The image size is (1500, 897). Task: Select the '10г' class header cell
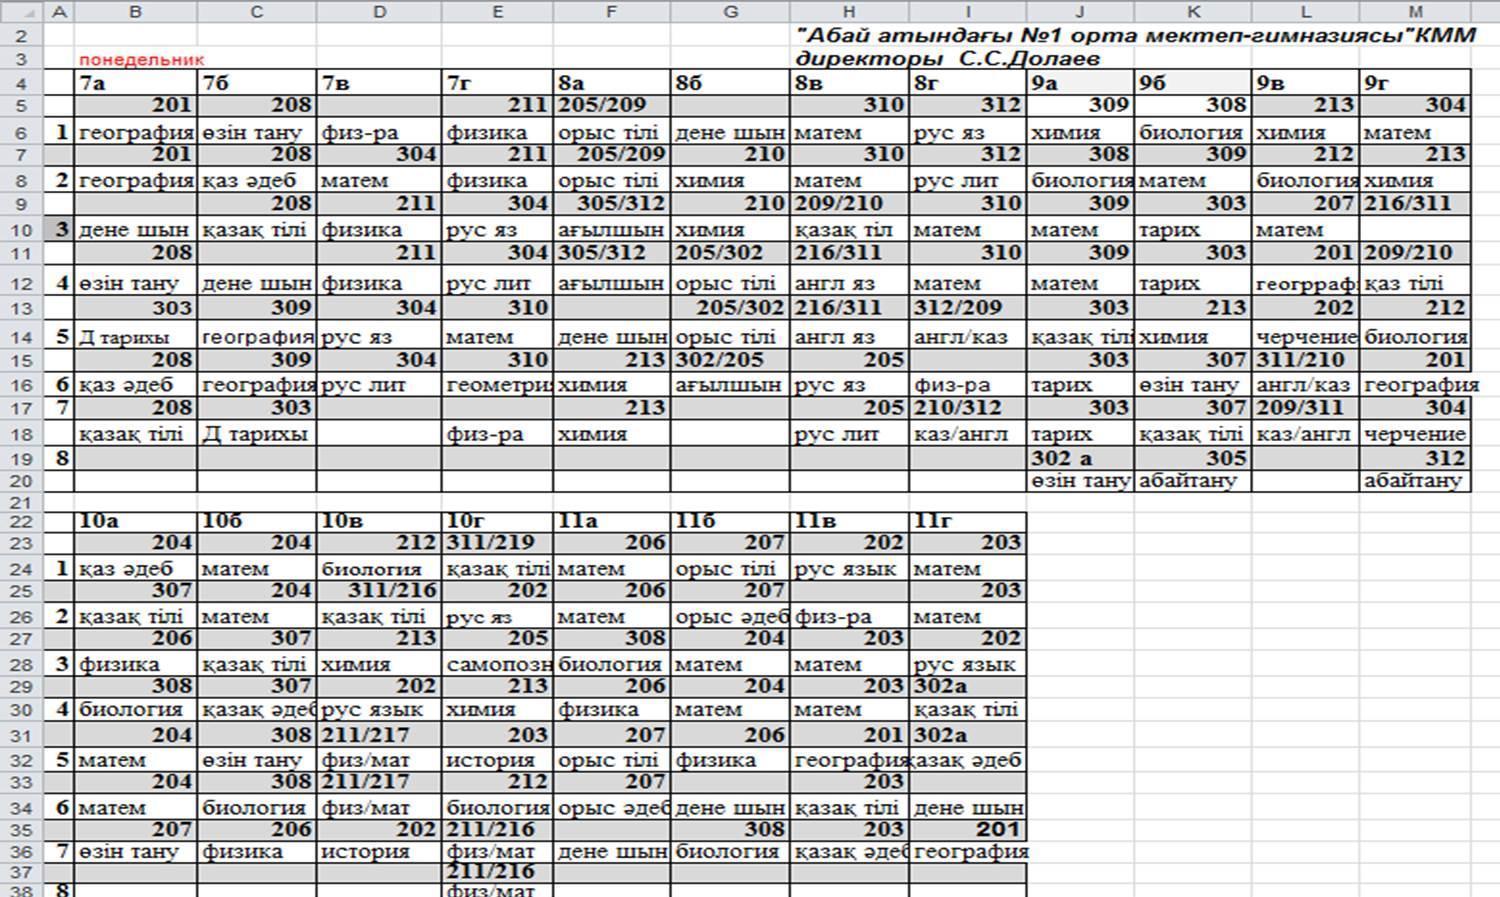pos(497,521)
